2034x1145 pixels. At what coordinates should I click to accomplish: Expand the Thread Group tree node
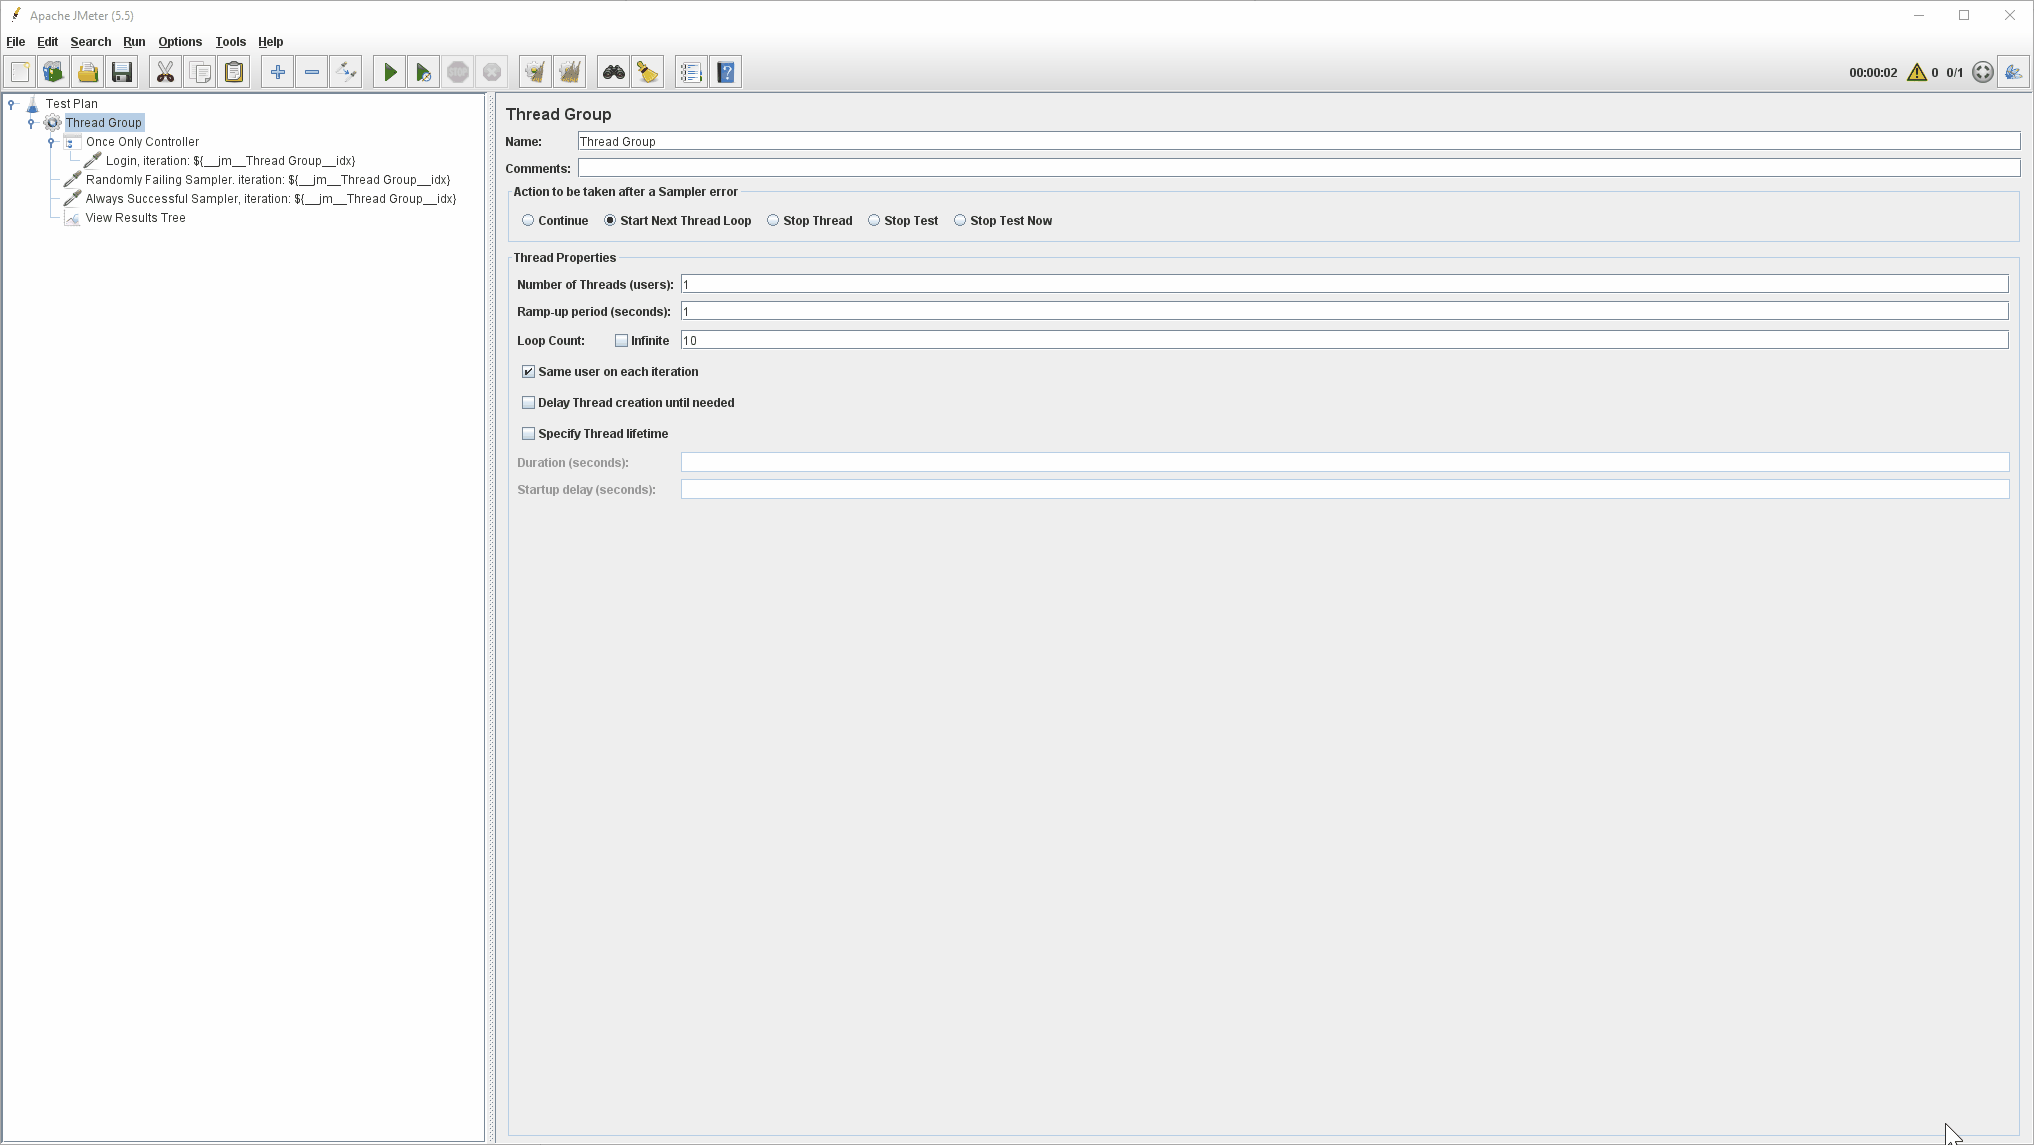click(x=31, y=123)
